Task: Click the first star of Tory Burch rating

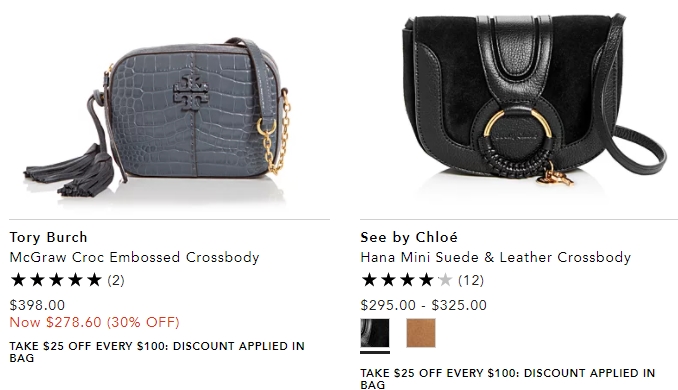Action: 18,280
